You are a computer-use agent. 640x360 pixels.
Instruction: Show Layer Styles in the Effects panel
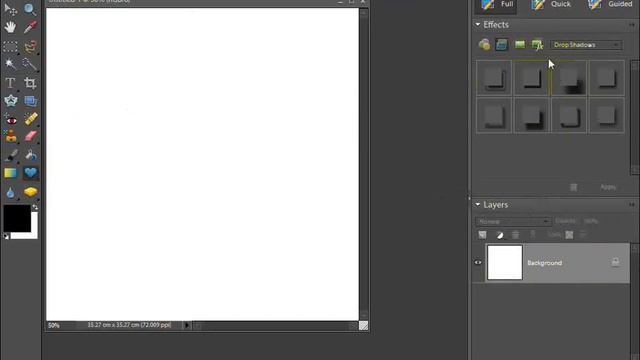coord(502,44)
